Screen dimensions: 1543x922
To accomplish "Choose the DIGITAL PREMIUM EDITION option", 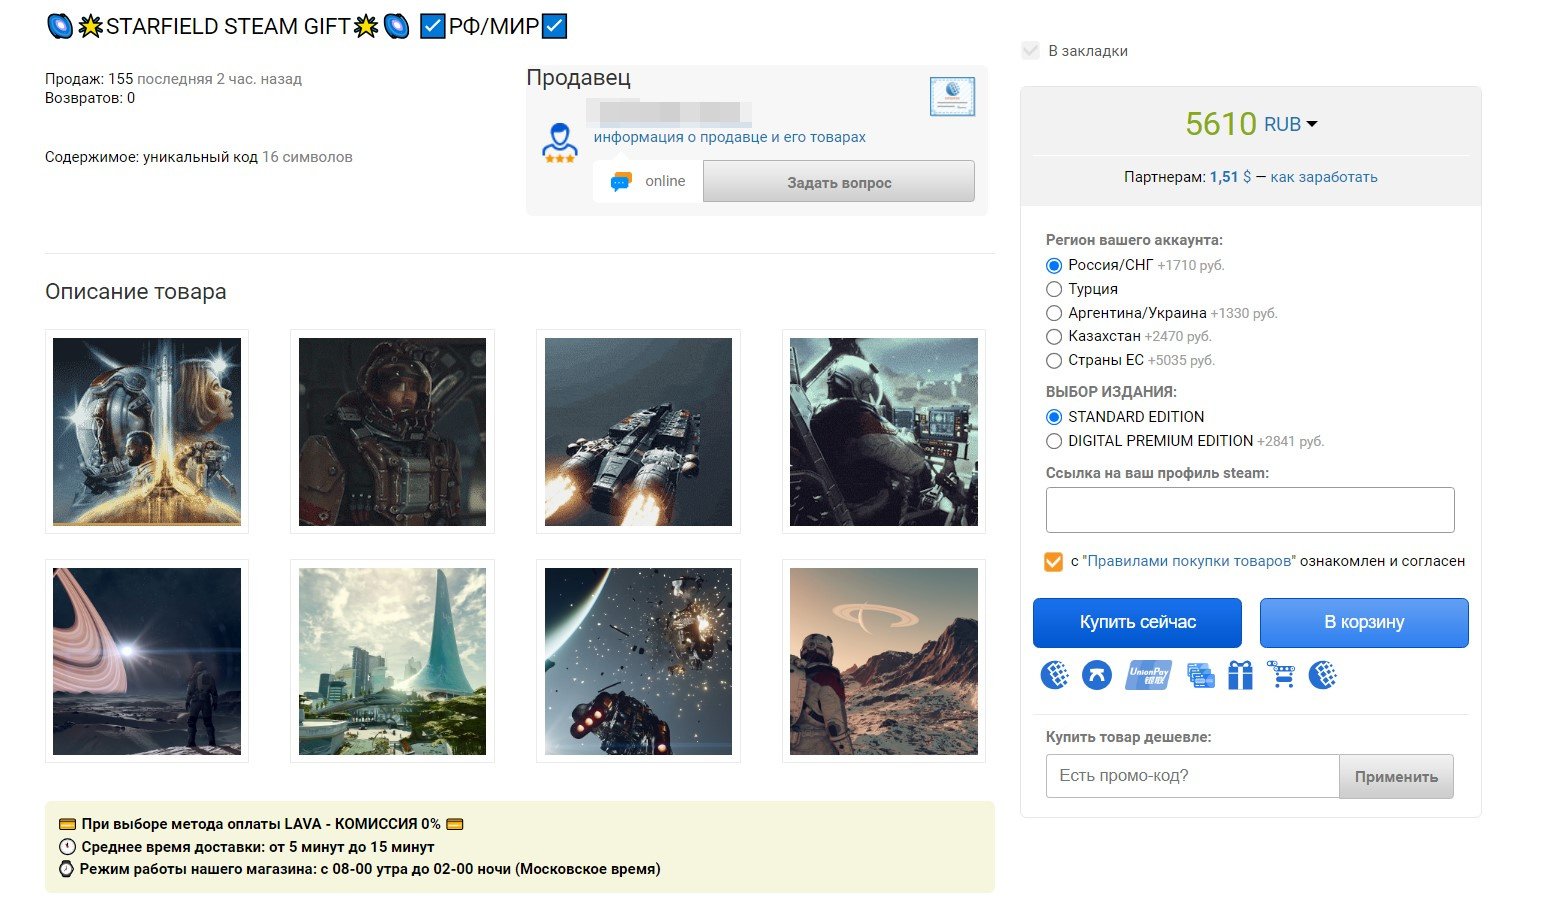I will 1054,441.
